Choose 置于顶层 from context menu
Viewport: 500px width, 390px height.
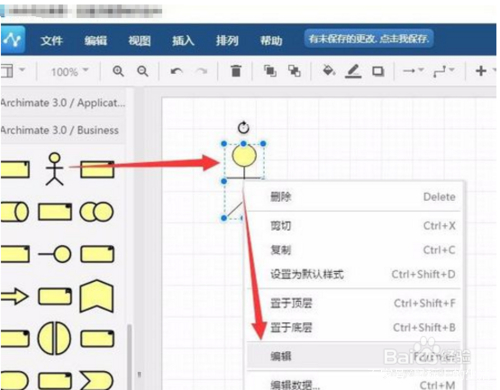pyautogui.click(x=355, y=303)
